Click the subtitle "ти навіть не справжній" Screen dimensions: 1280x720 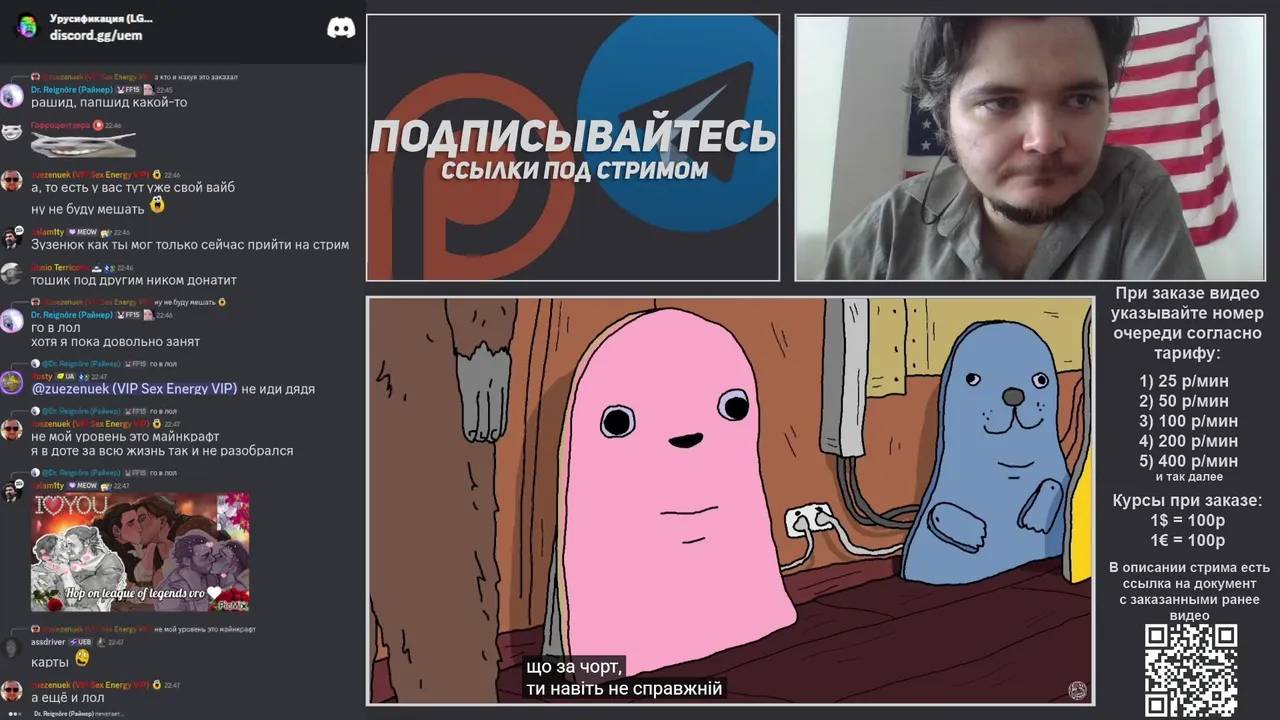coord(624,688)
